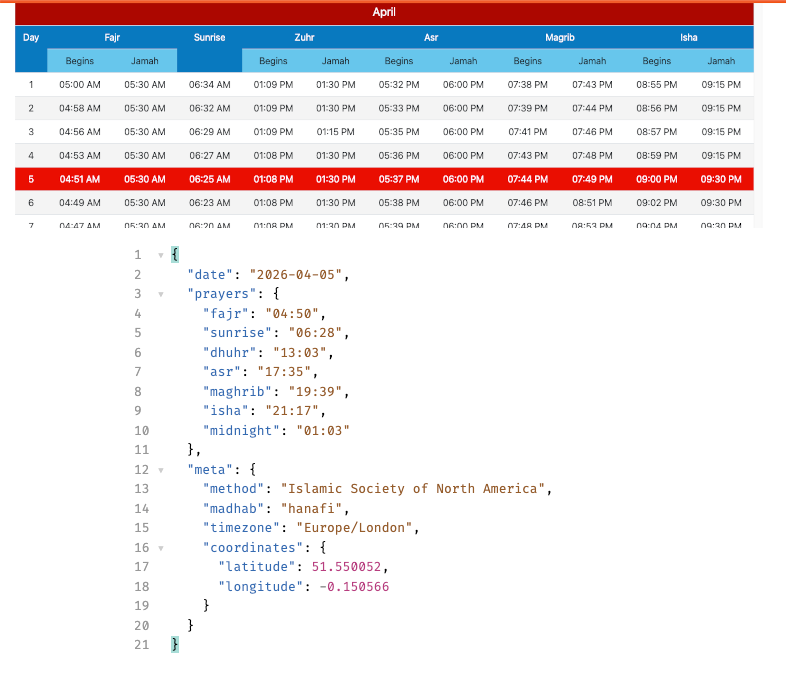The image size is (786, 683).
Task: Click the closing brace on line 21
Action: (x=175, y=644)
